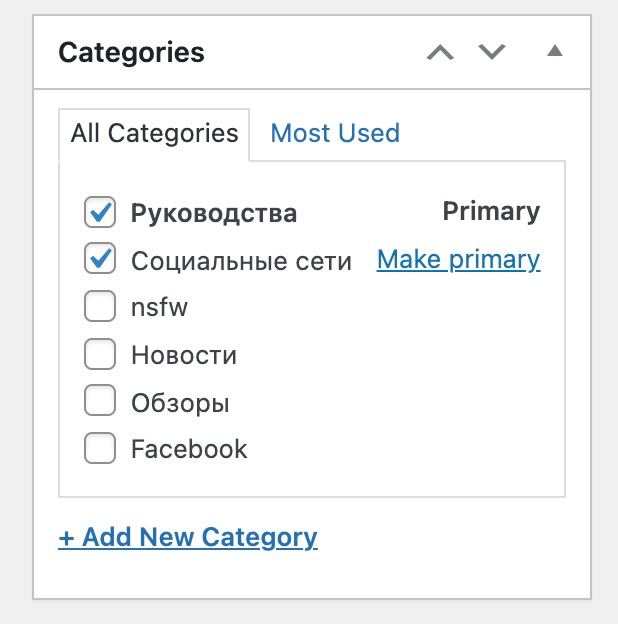This screenshot has height=624, width=618.
Task: Uncheck the Руководства category checkbox
Action: tap(100, 212)
